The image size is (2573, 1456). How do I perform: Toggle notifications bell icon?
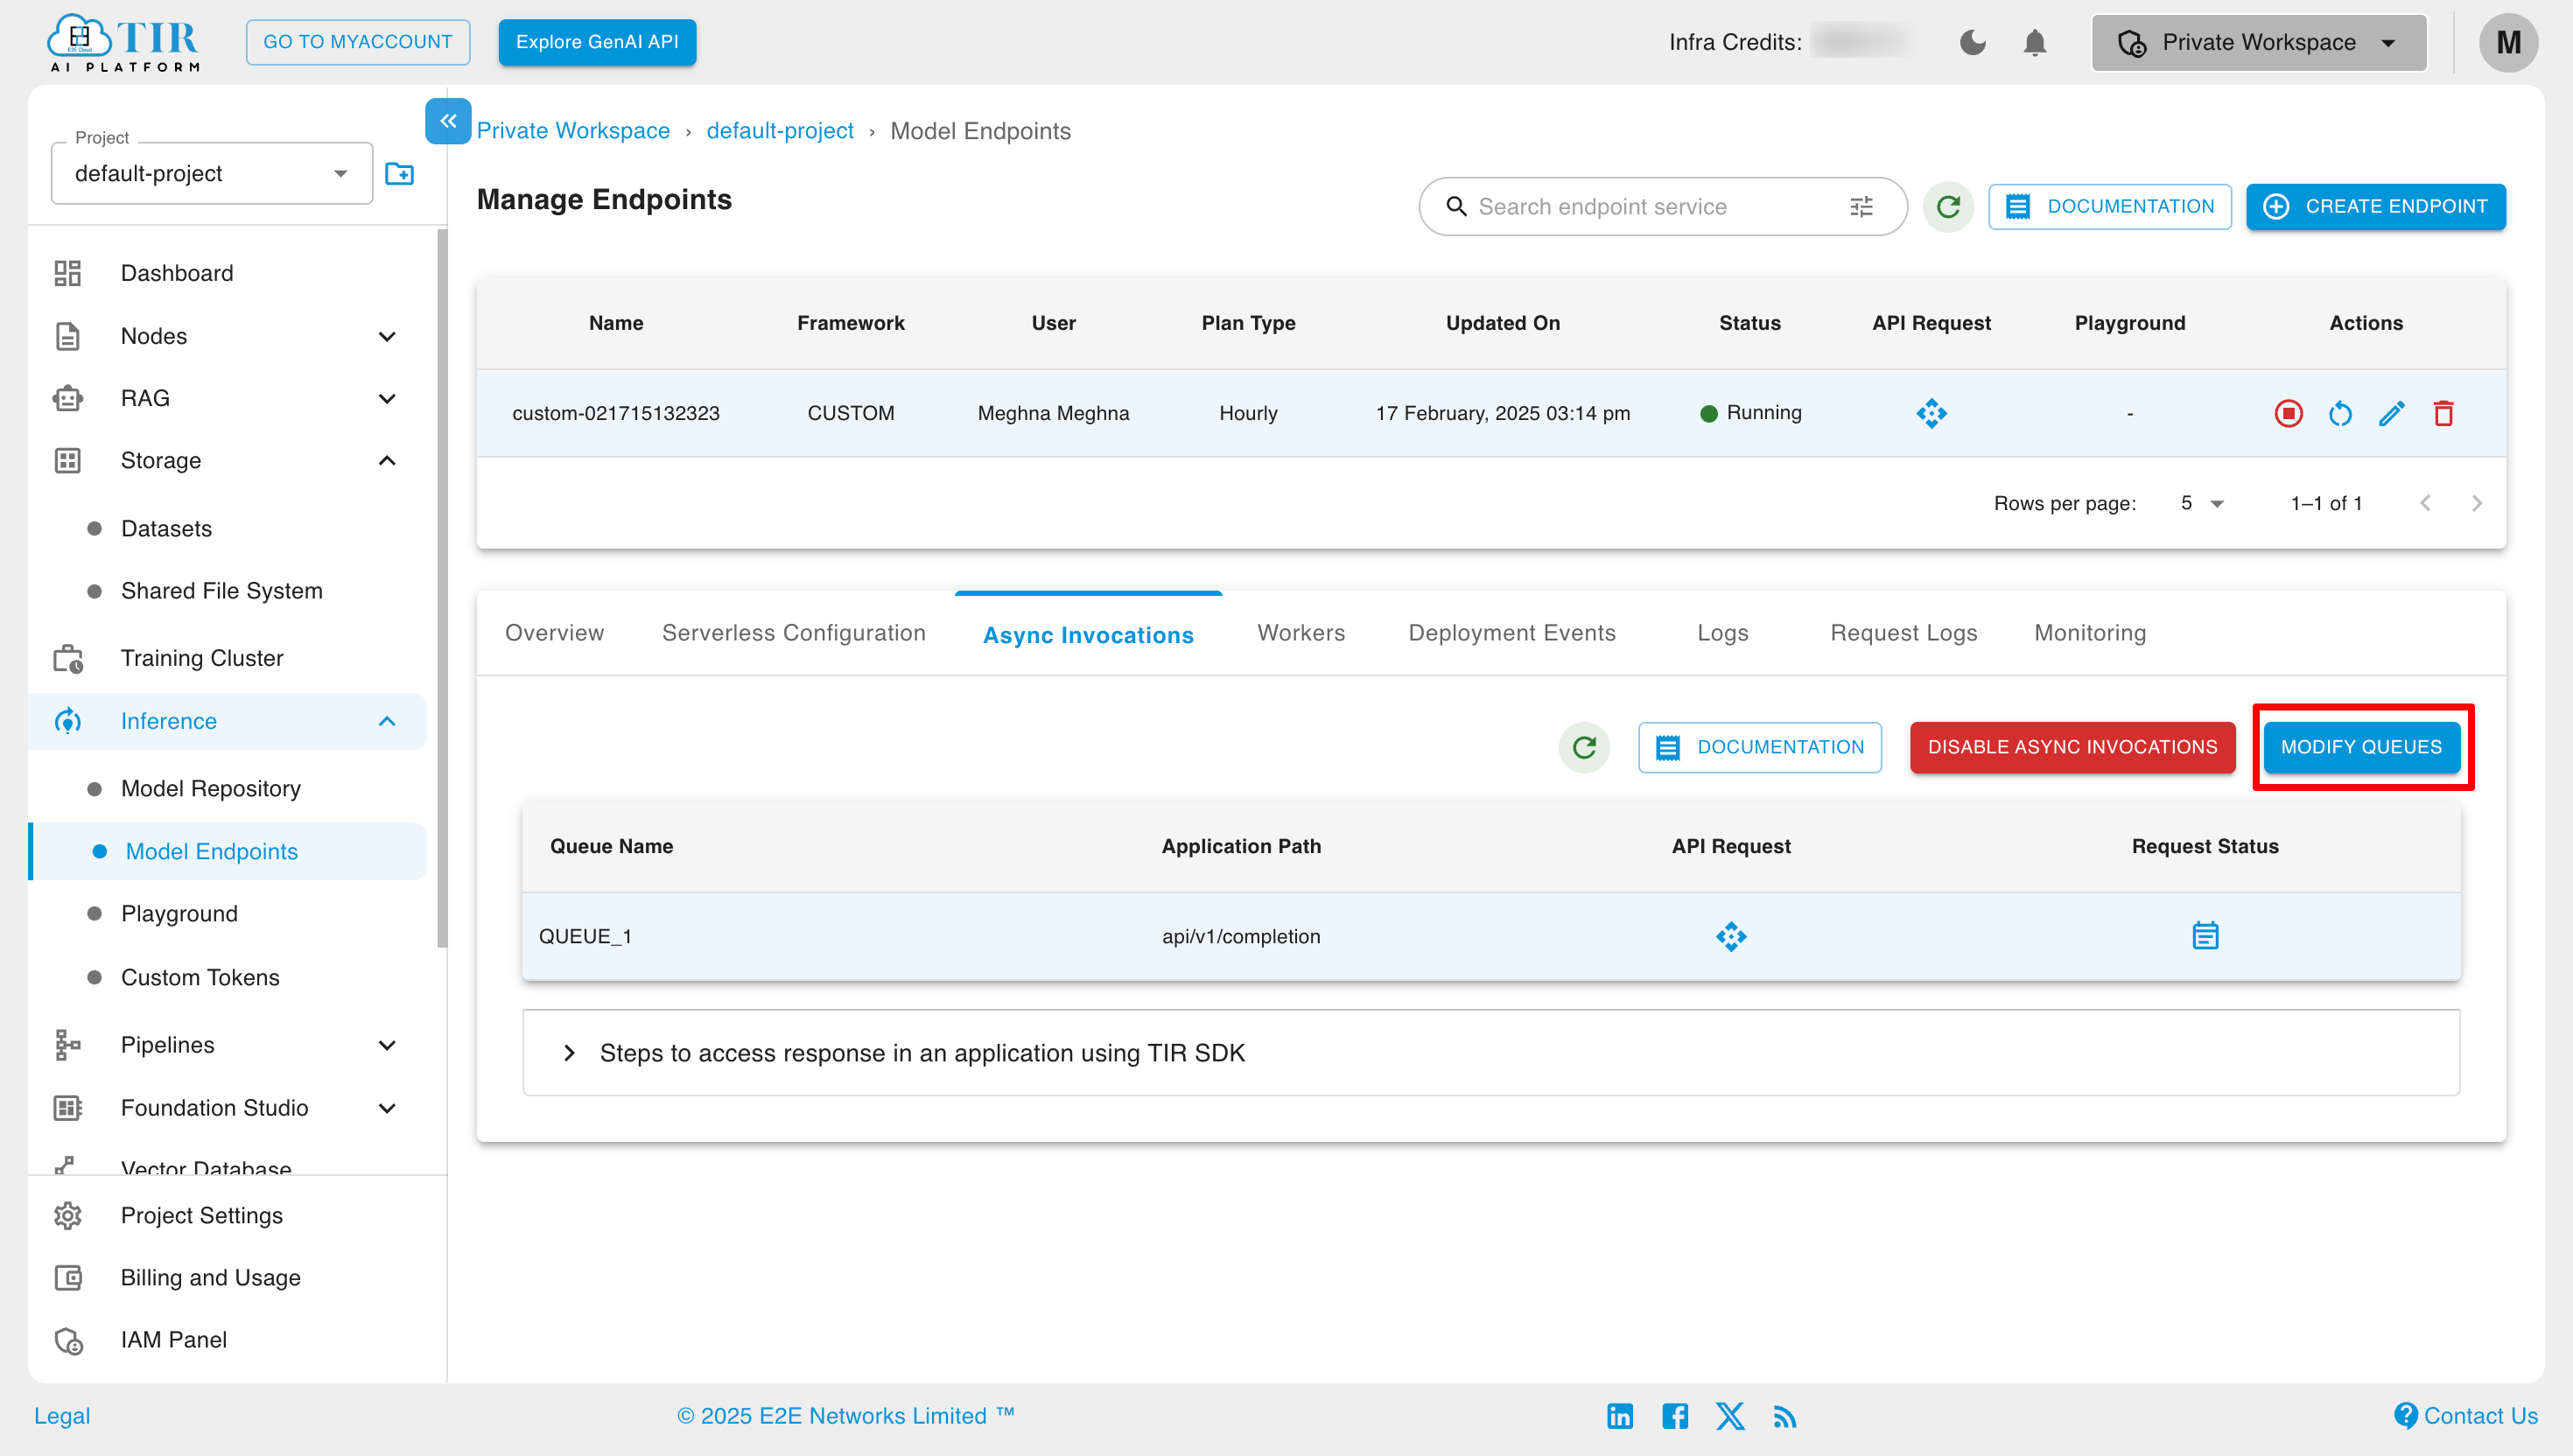(2036, 42)
